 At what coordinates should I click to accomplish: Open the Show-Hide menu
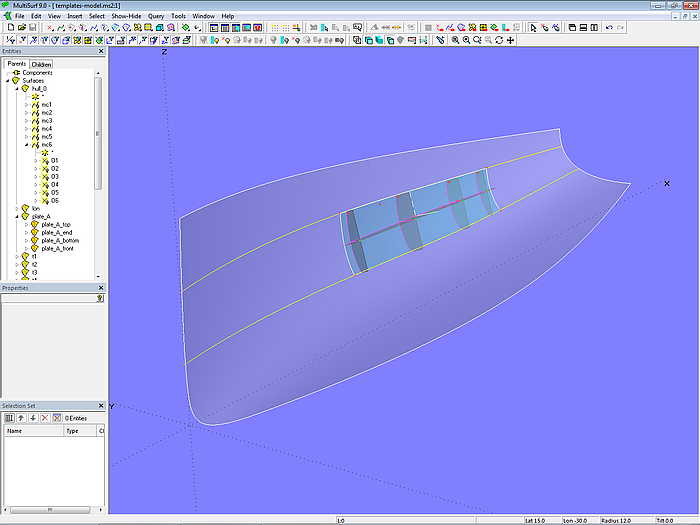coord(126,16)
